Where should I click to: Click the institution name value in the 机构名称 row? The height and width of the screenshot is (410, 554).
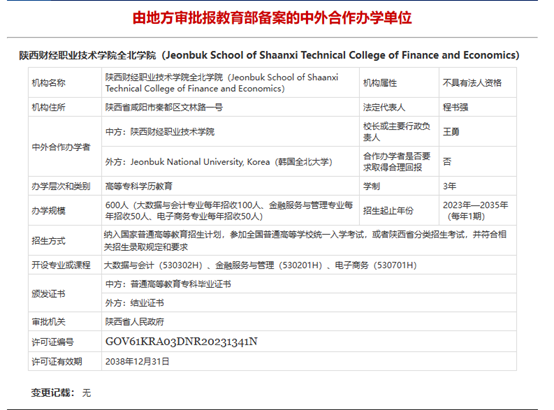click(x=222, y=83)
